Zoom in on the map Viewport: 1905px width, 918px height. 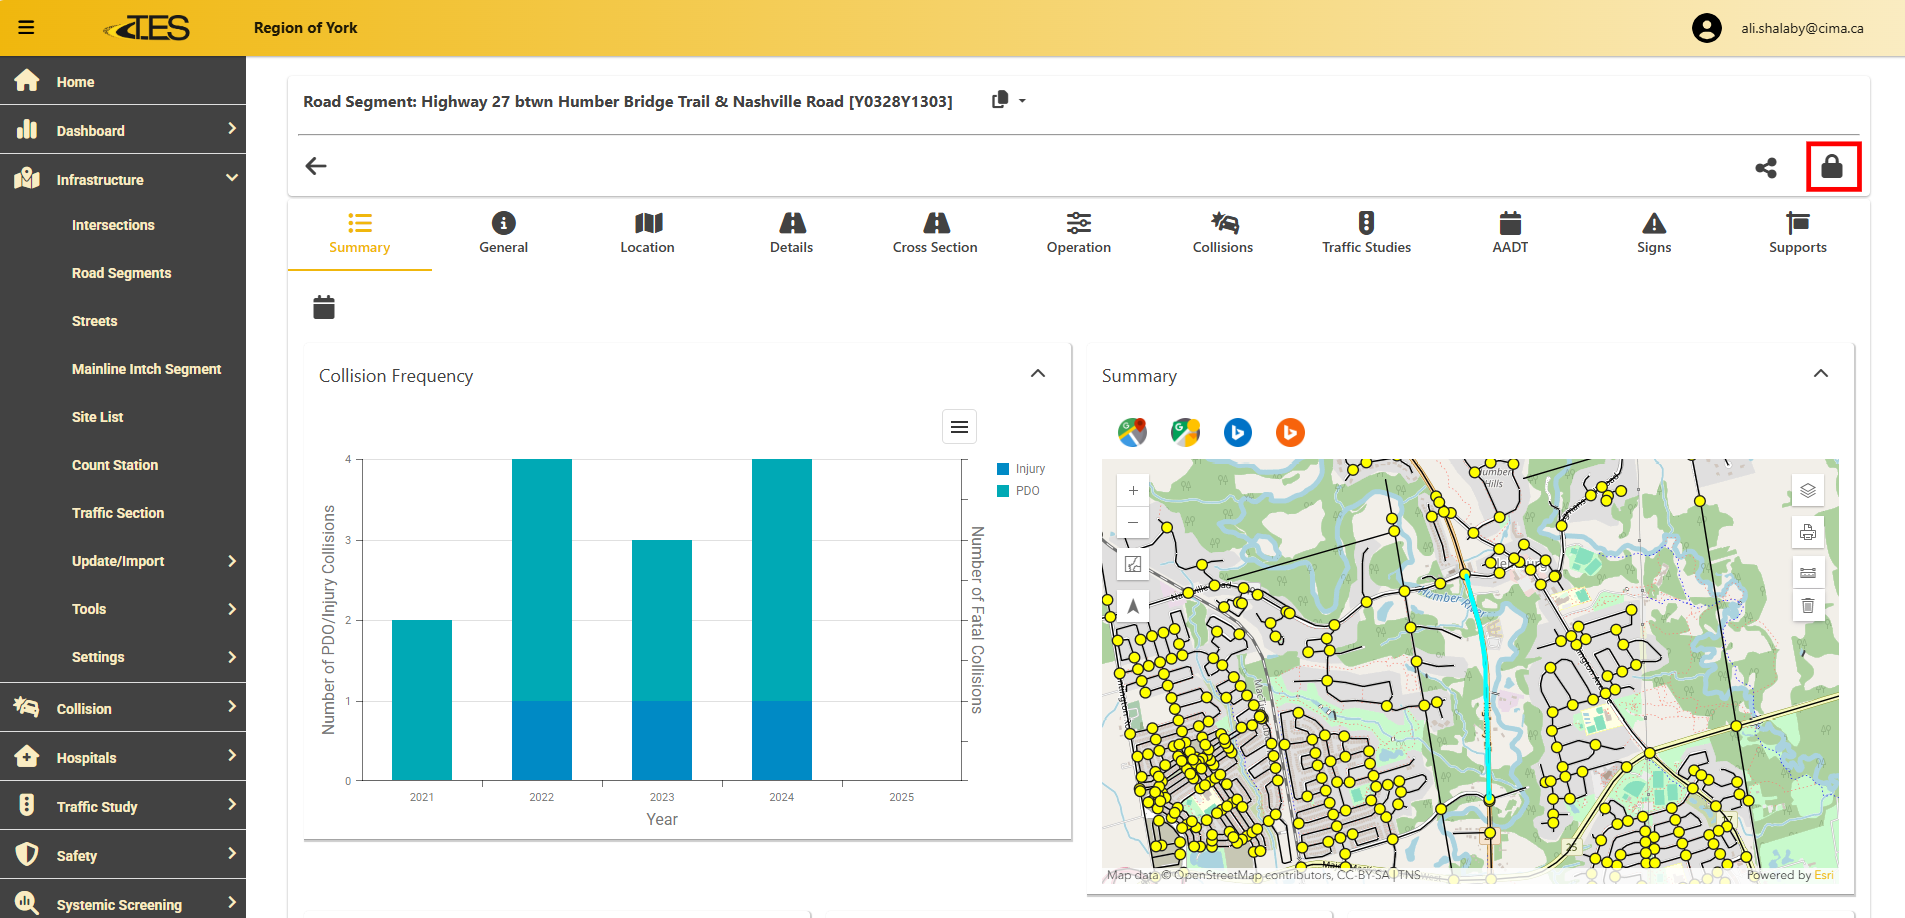1133,490
